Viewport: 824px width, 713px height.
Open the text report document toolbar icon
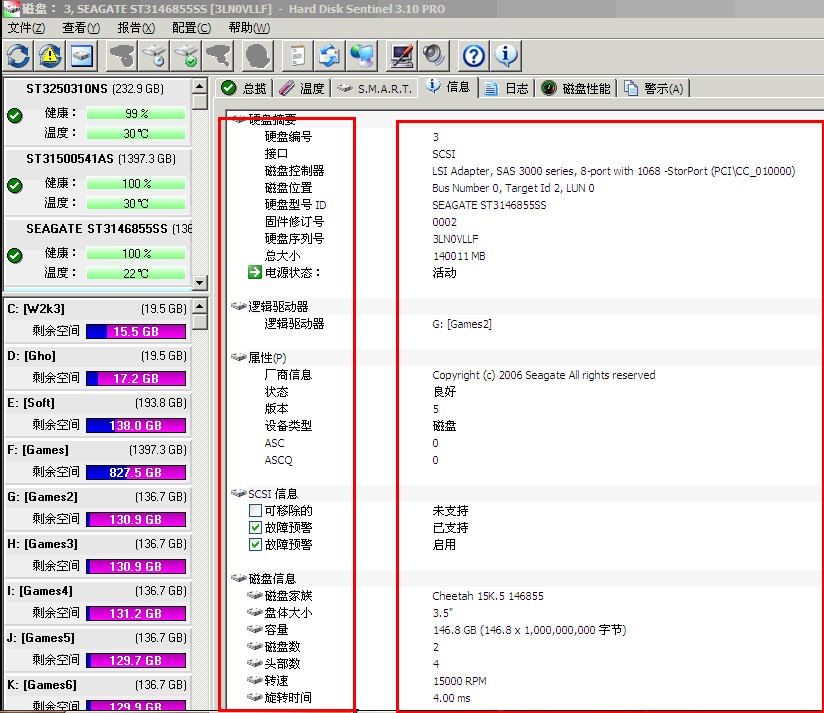pyautogui.click(x=297, y=56)
